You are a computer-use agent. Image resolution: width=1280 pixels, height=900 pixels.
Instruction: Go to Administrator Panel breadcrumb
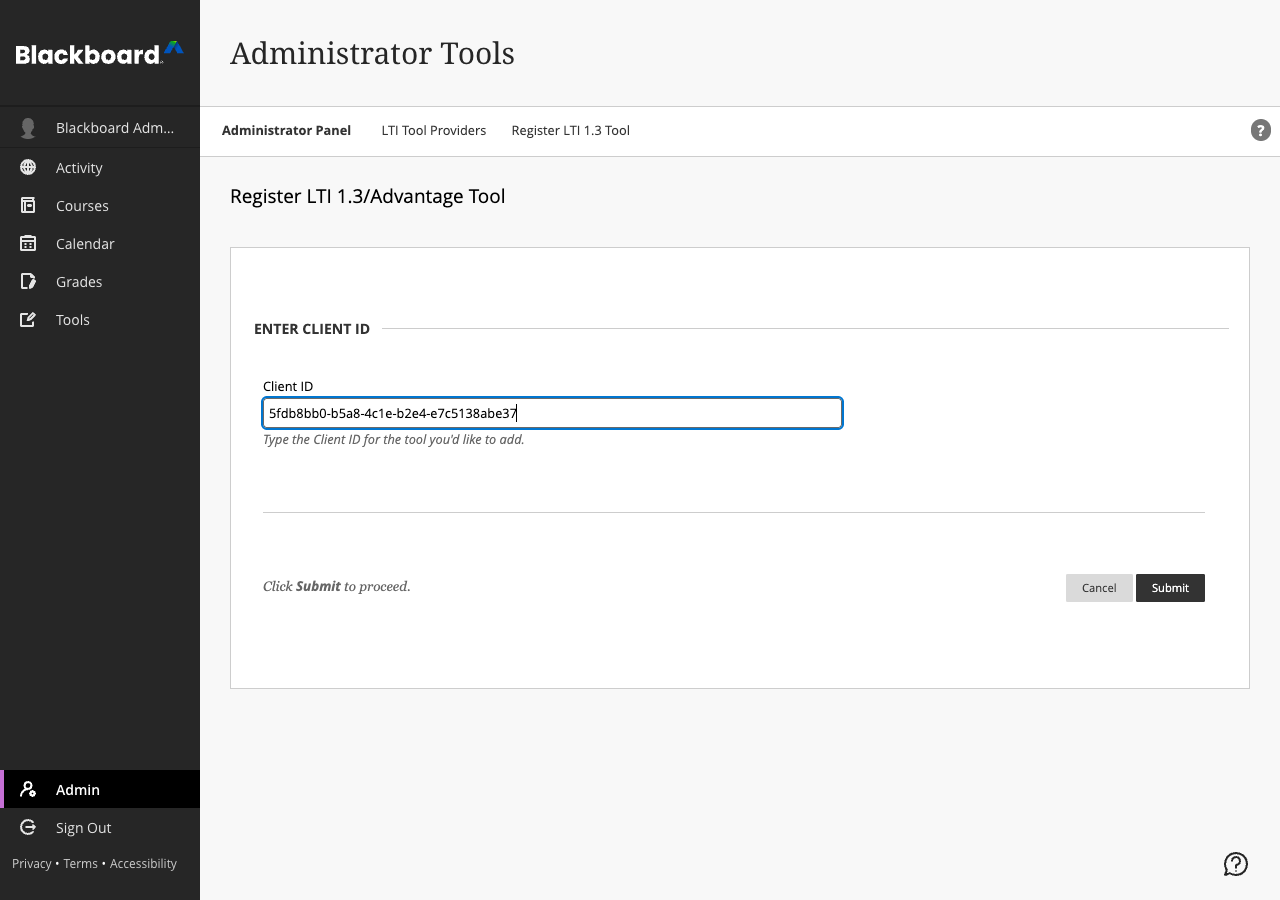tap(286, 131)
